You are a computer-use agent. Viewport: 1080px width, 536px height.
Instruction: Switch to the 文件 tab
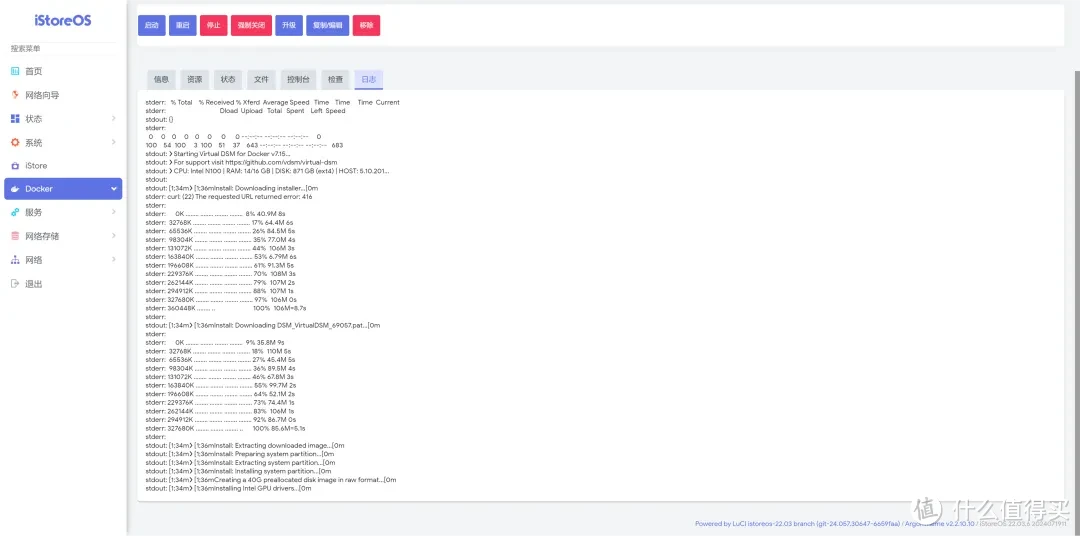(x=261, y=79)
